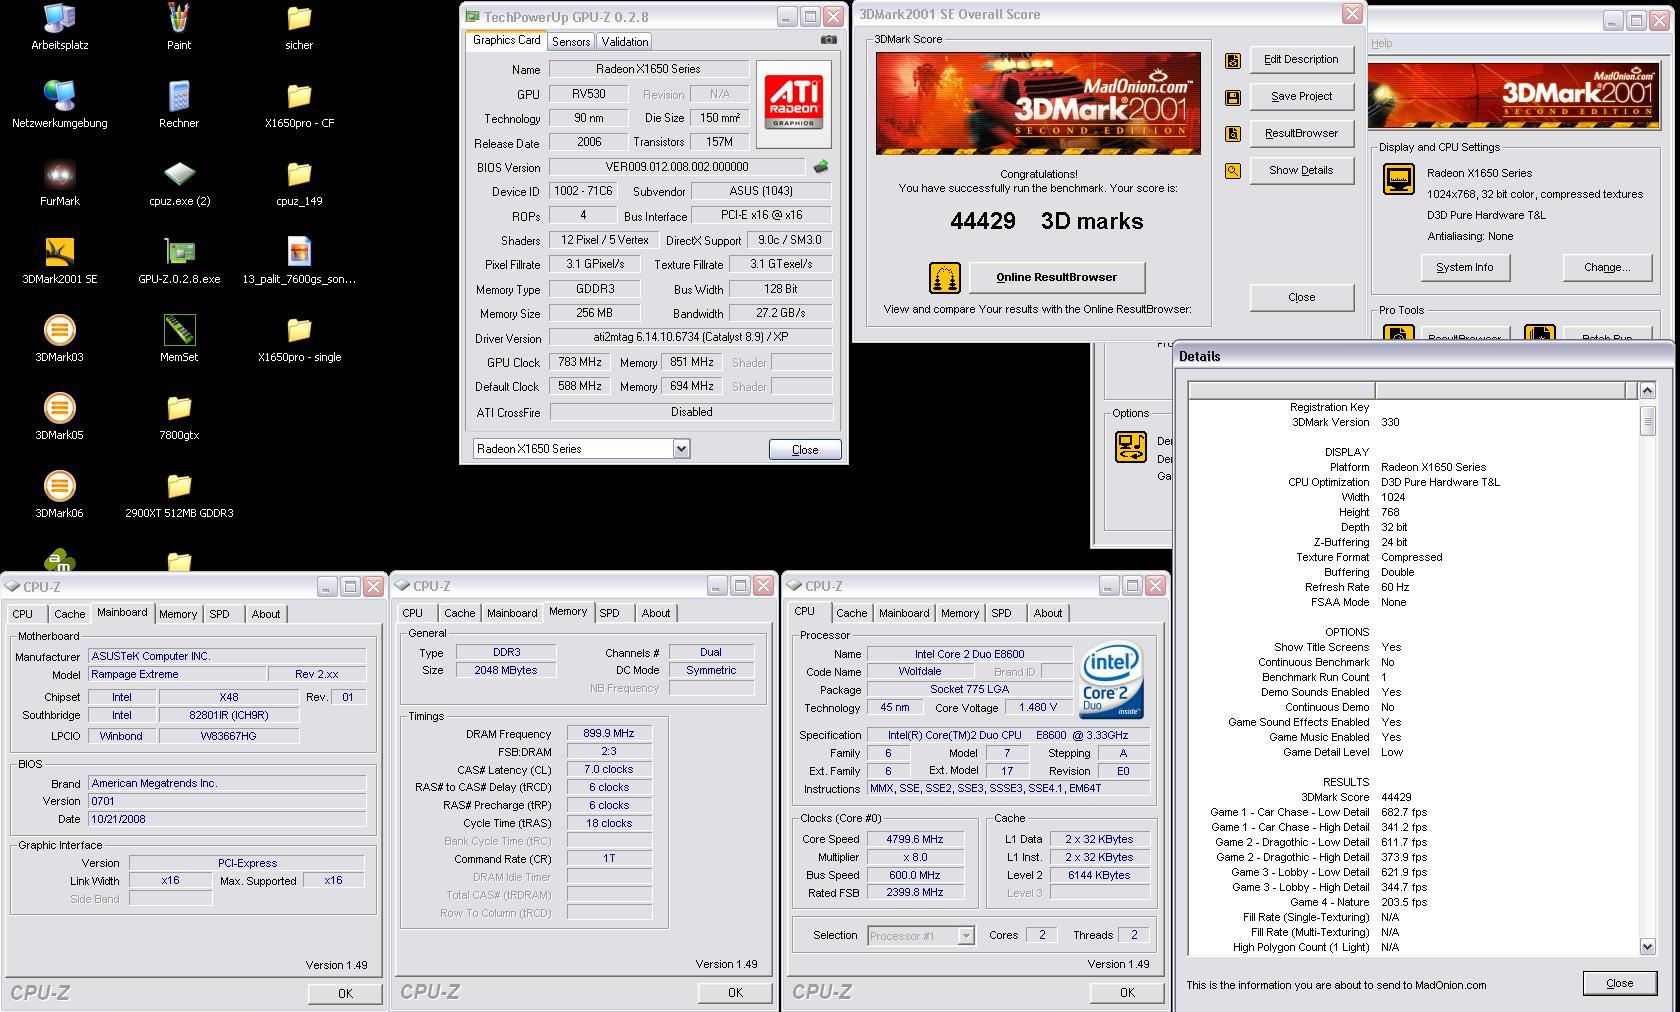Open the Help menu in 3DMark2001 window
The width and height of the screenshot is (1680, 1012).
[x=1381, y=43]
